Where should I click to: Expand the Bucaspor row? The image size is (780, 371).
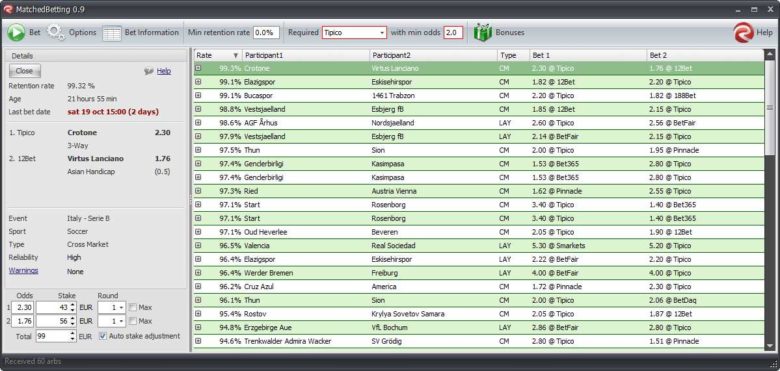pos(198,95)
